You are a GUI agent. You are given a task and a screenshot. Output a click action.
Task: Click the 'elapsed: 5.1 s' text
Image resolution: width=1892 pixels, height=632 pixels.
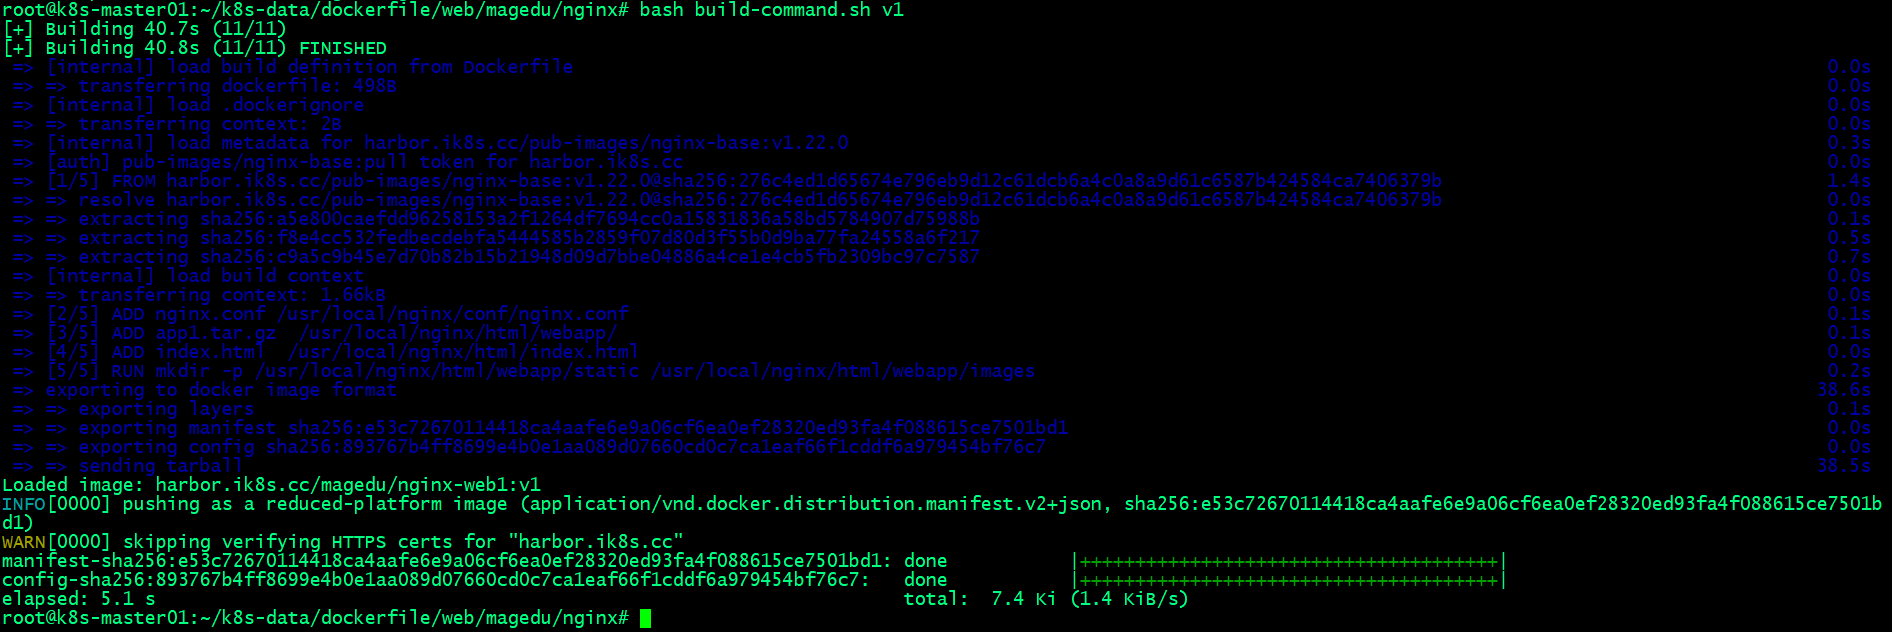pos(79,599)
